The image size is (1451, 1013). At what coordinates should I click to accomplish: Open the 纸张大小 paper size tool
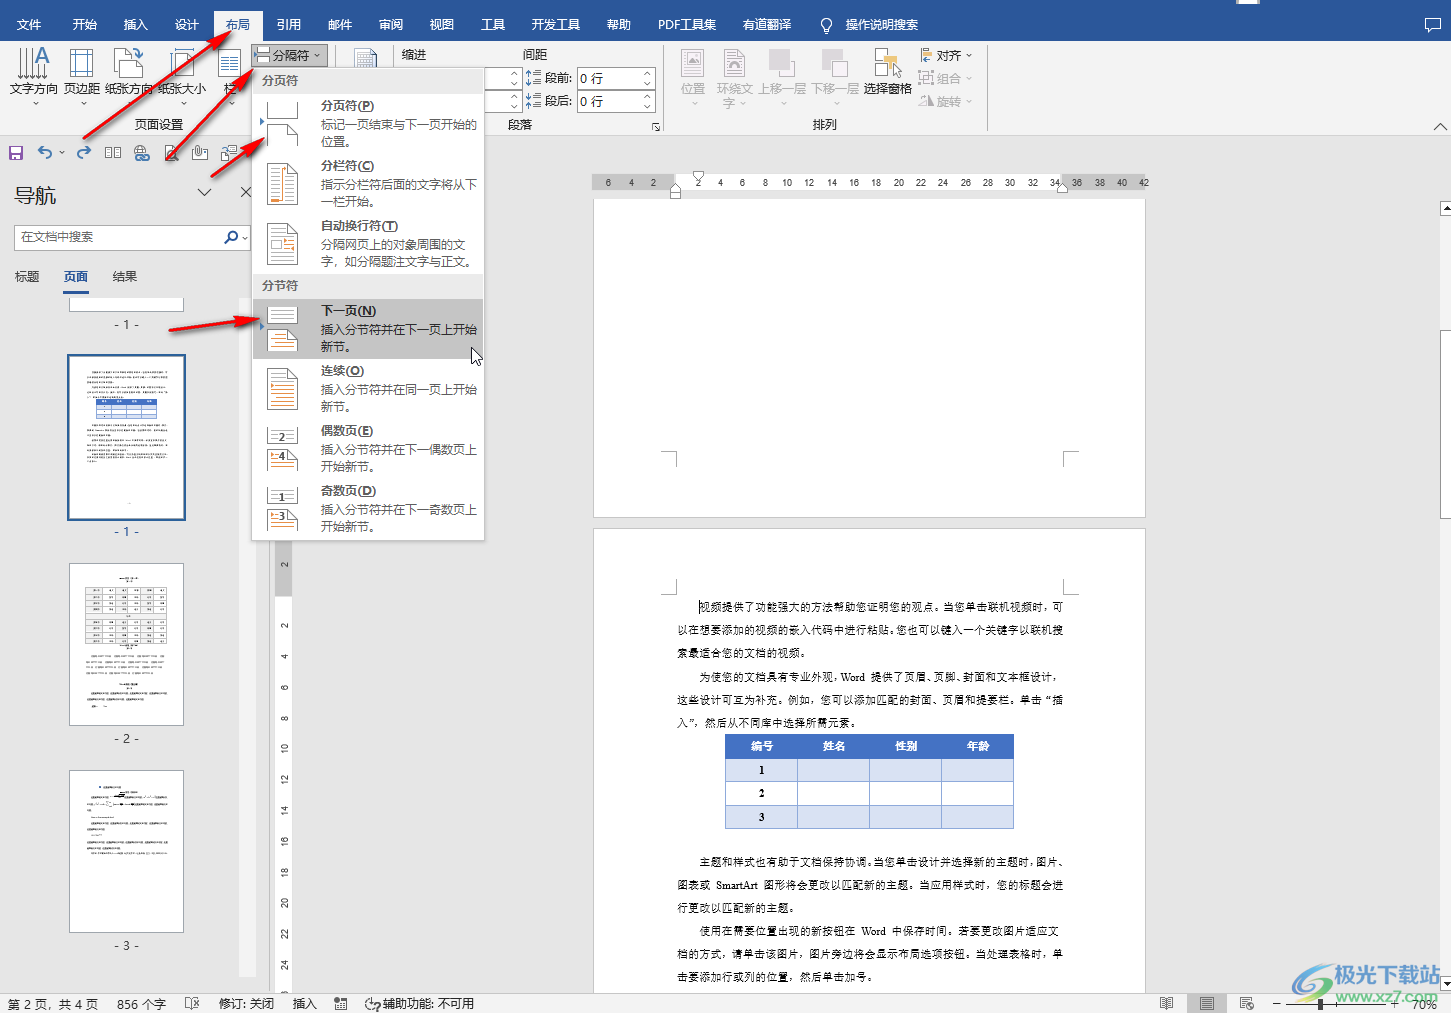(182, 76)
